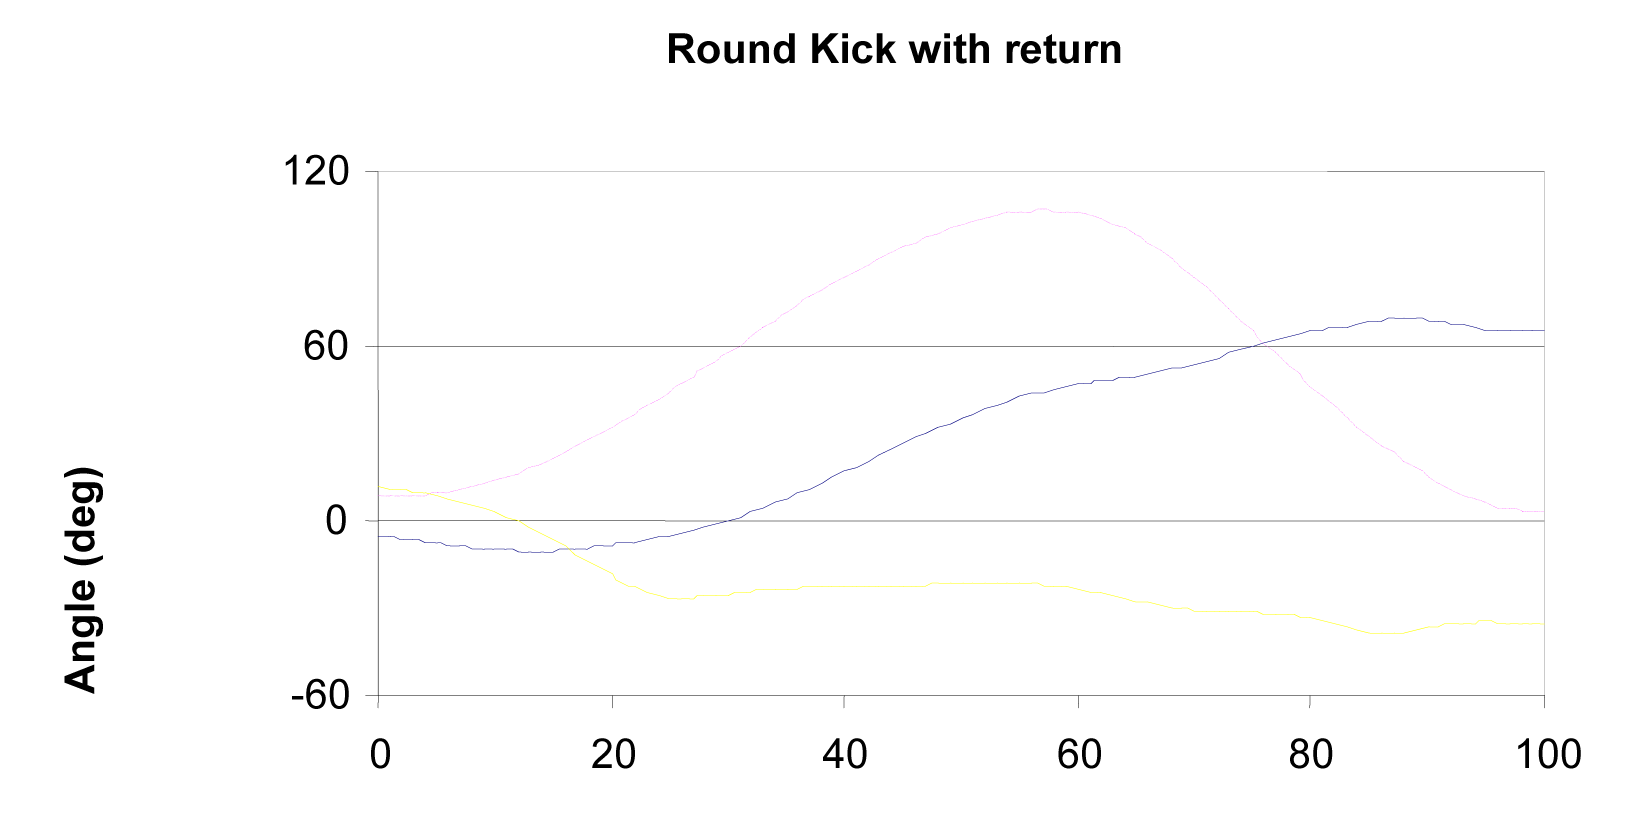Select the 80 label on the horizontal axis
The width and height of the screenshot is (1626, 823).
click(x=1311, y=754)
